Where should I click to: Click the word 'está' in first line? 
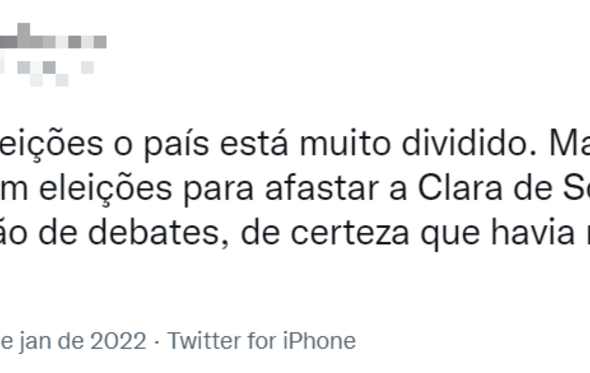pyautogui.click(x=254, y=143)
